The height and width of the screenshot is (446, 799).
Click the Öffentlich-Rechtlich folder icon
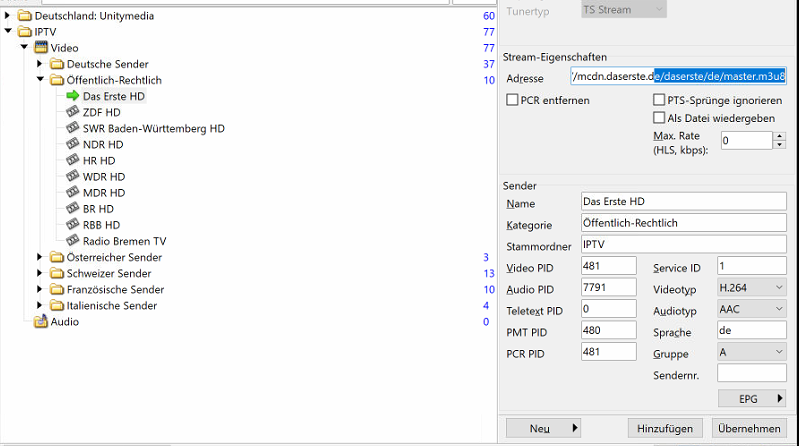pyautogui.click(x=57, y=80)
